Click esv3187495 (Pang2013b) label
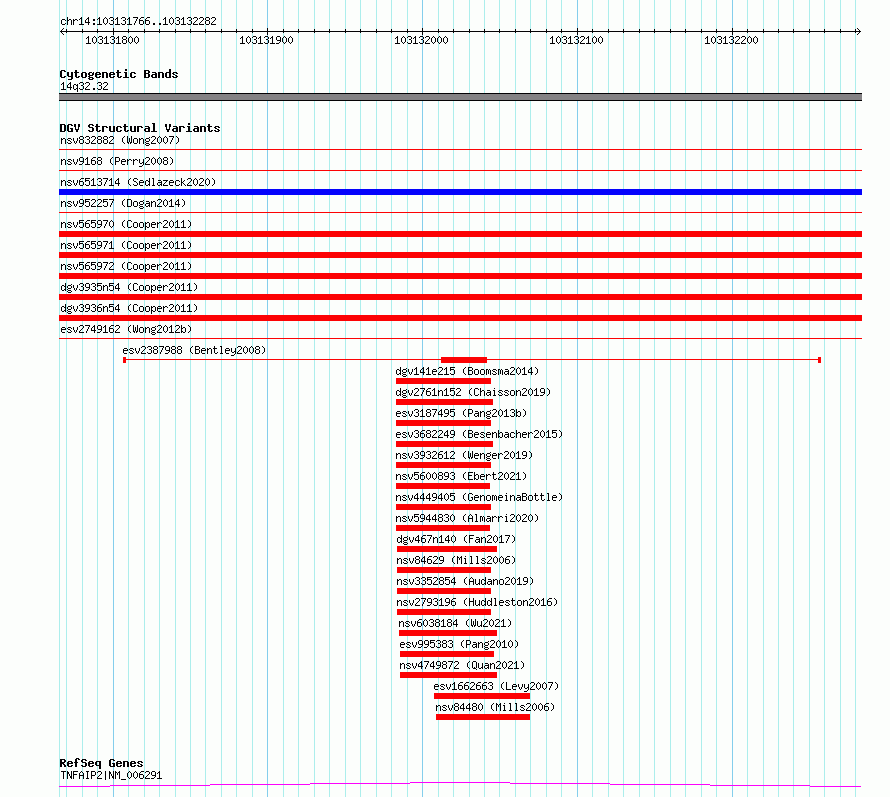890x797 pixels. 461,413
